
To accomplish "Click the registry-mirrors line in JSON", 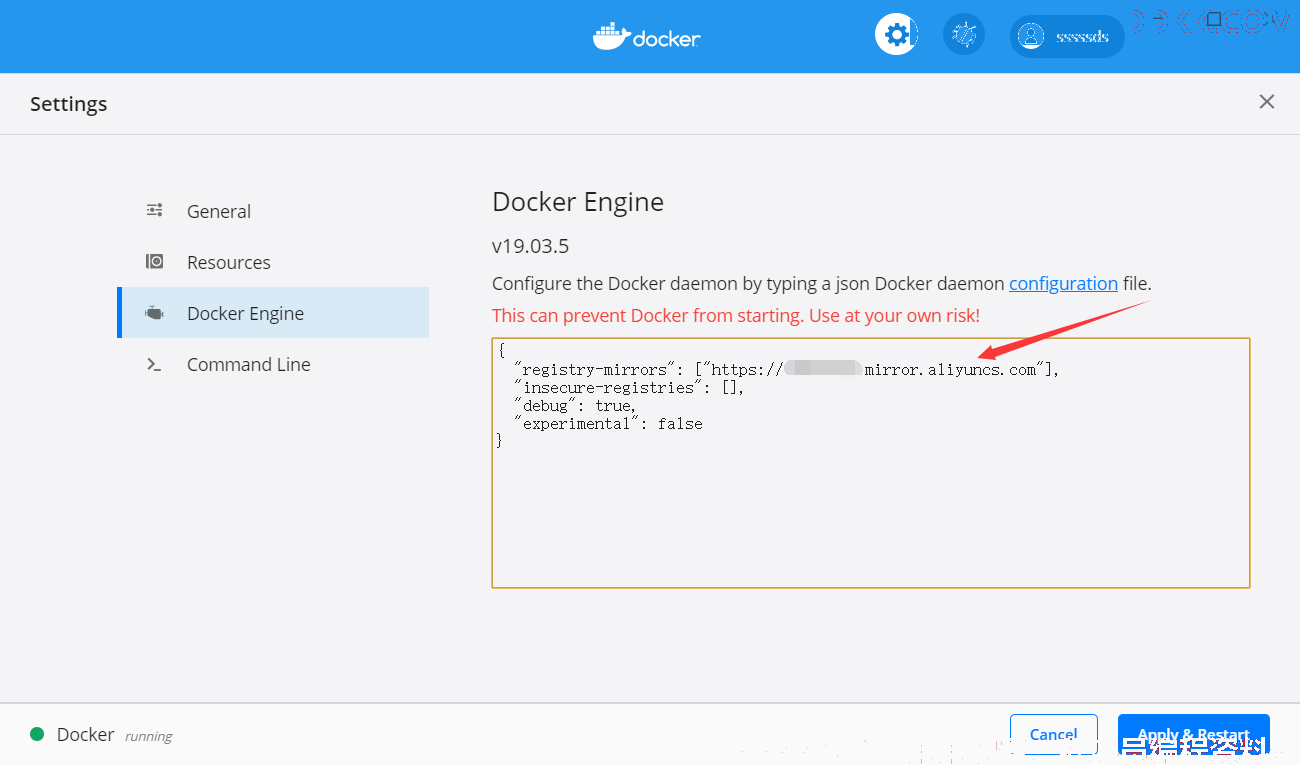I will click(787, 370).
